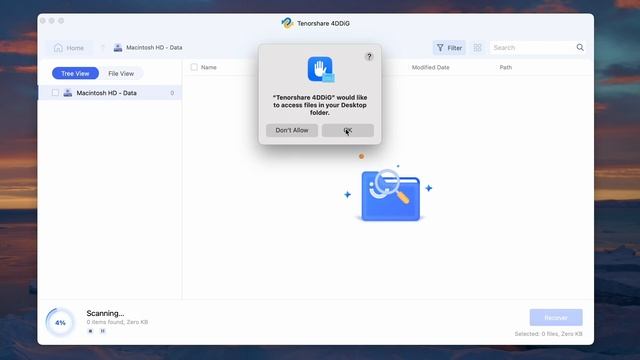Click the scanning folder illustration
This screenshot has width=640, height=360.
tap(390, 195)
